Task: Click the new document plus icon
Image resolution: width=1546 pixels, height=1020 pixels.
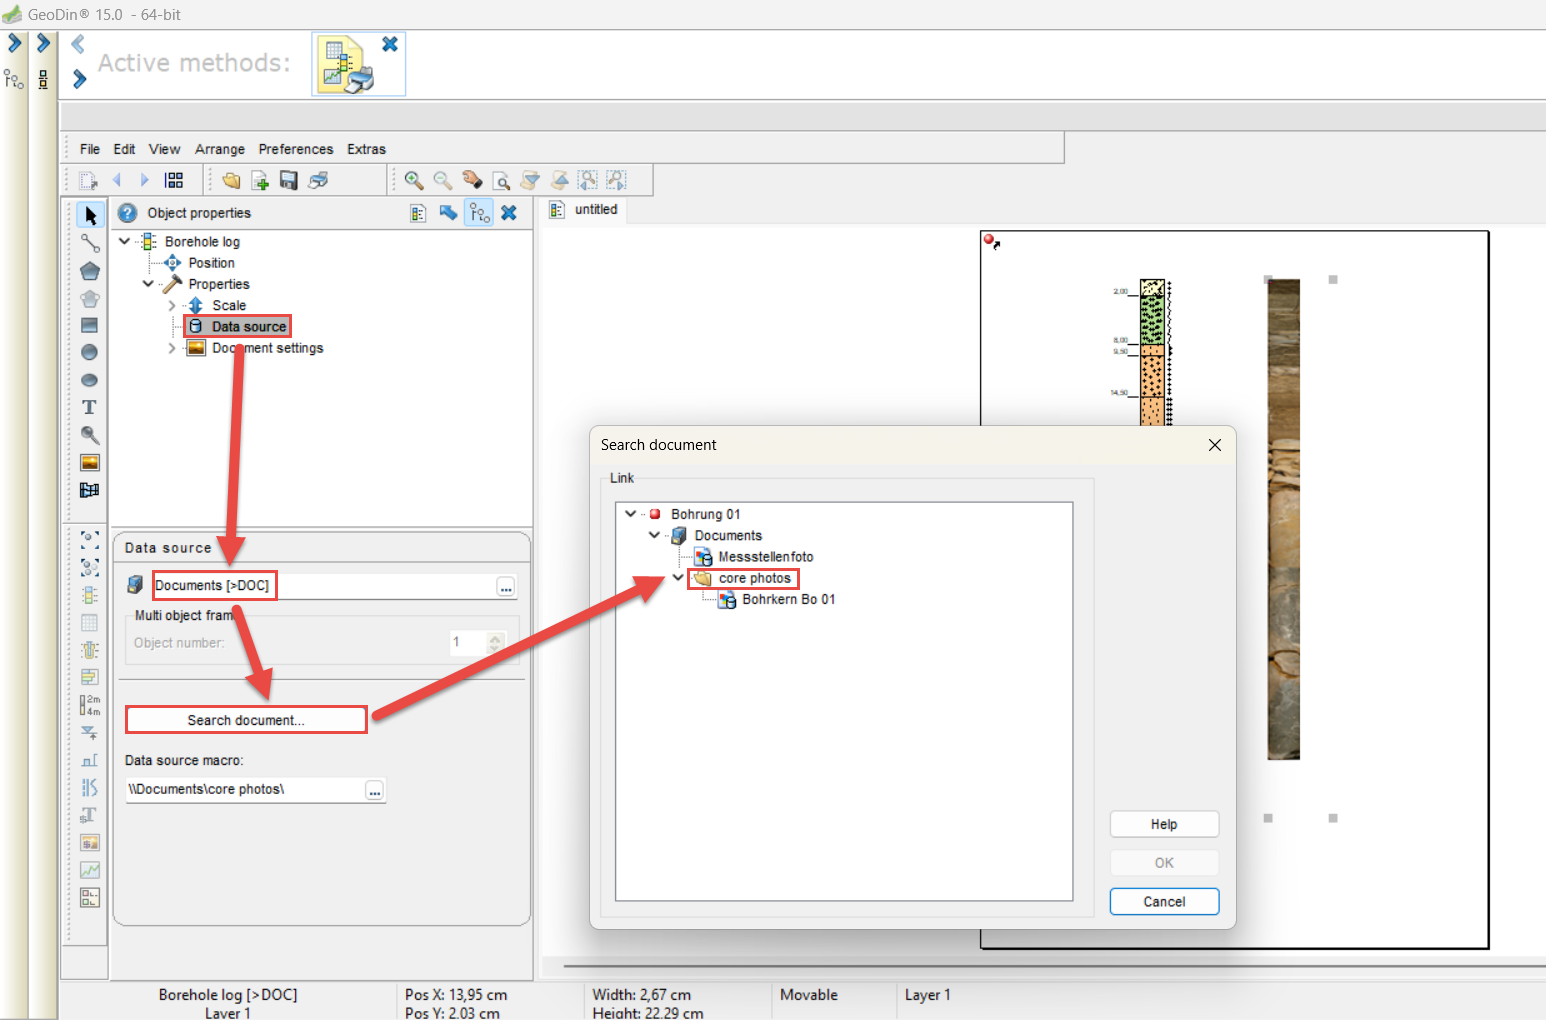Action: pos(260,180)
